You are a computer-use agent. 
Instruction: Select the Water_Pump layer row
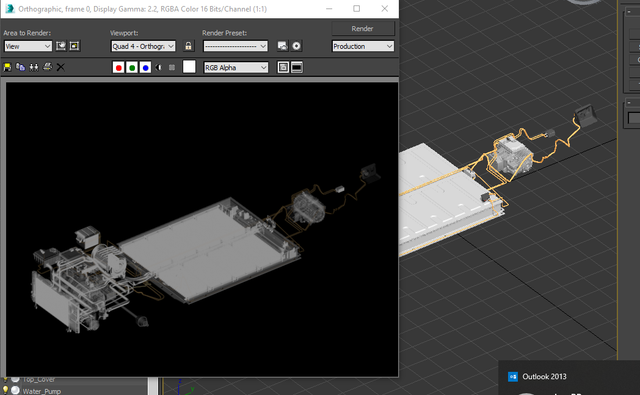coord(75,391)
